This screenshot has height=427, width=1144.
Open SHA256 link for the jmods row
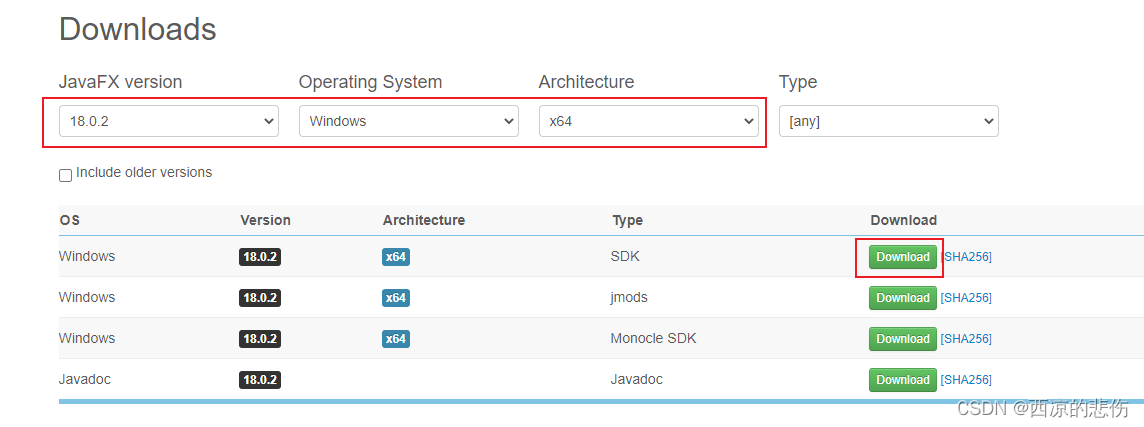pyautogui.click(x=966, y=298)
